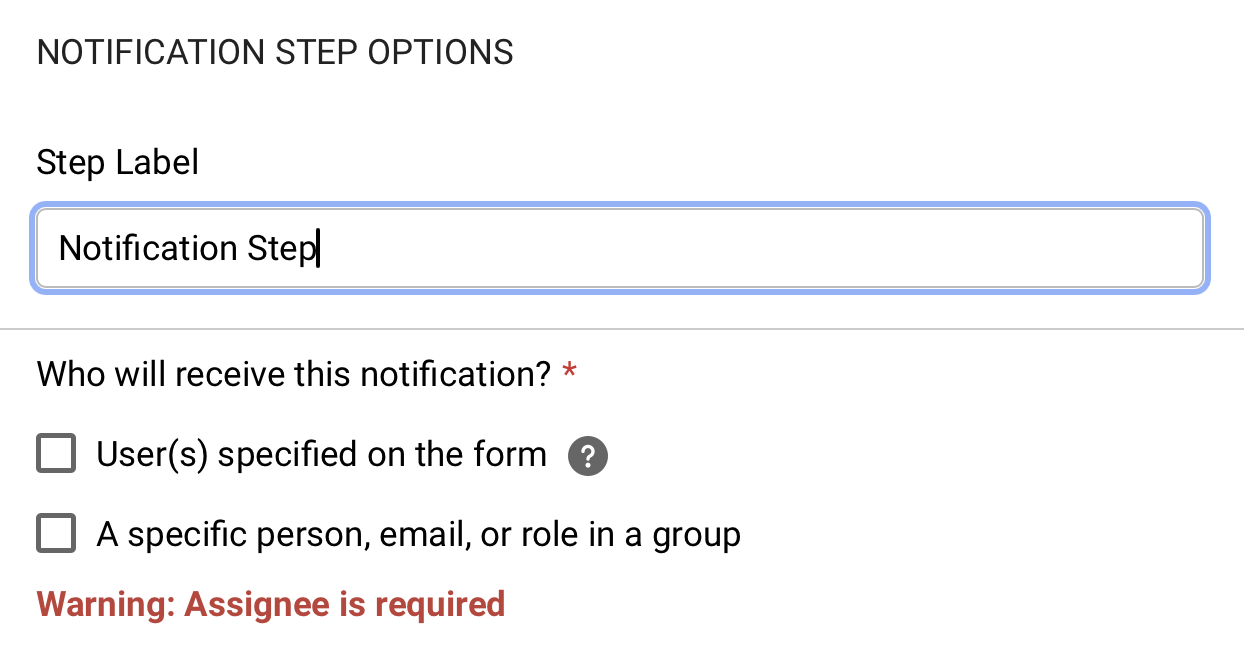Click the NOTIFICATION STEP OPTIONS heading
Viewport: 1244px width, 664px height.
[x=275, y=51]
